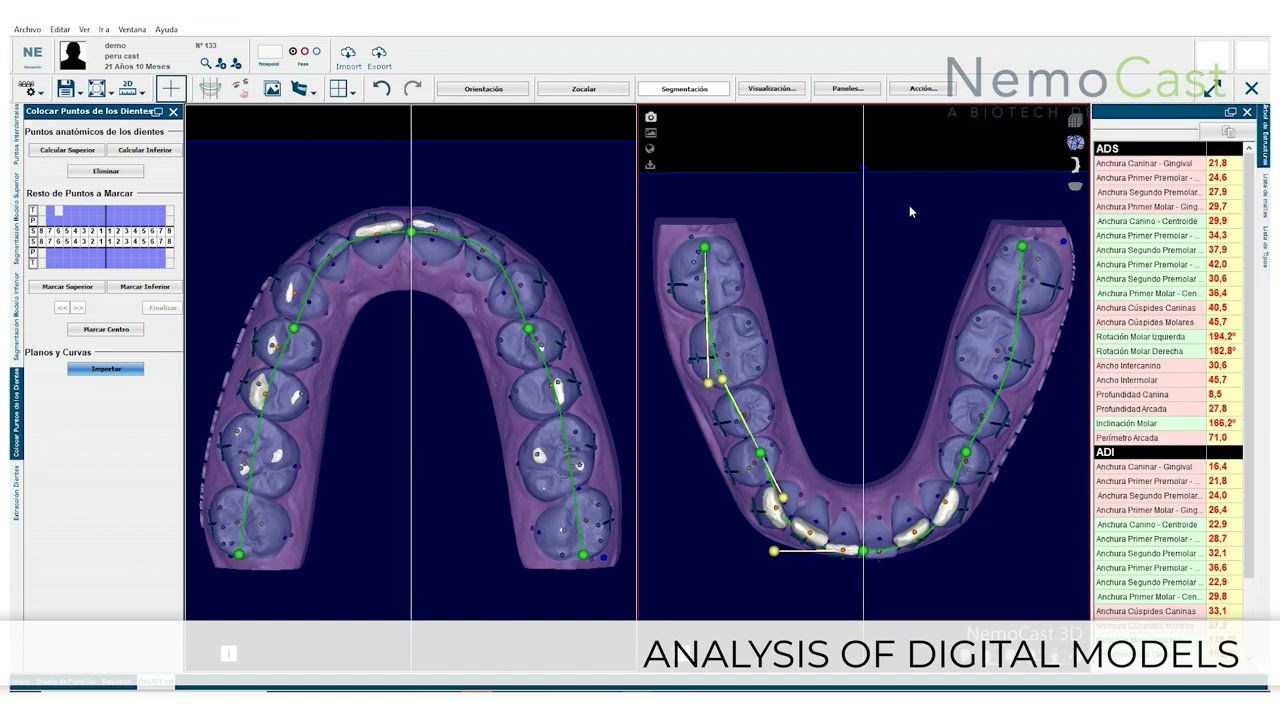Click the image icon below the camera
The image size is (1280, 720).
tap(651, 133)
